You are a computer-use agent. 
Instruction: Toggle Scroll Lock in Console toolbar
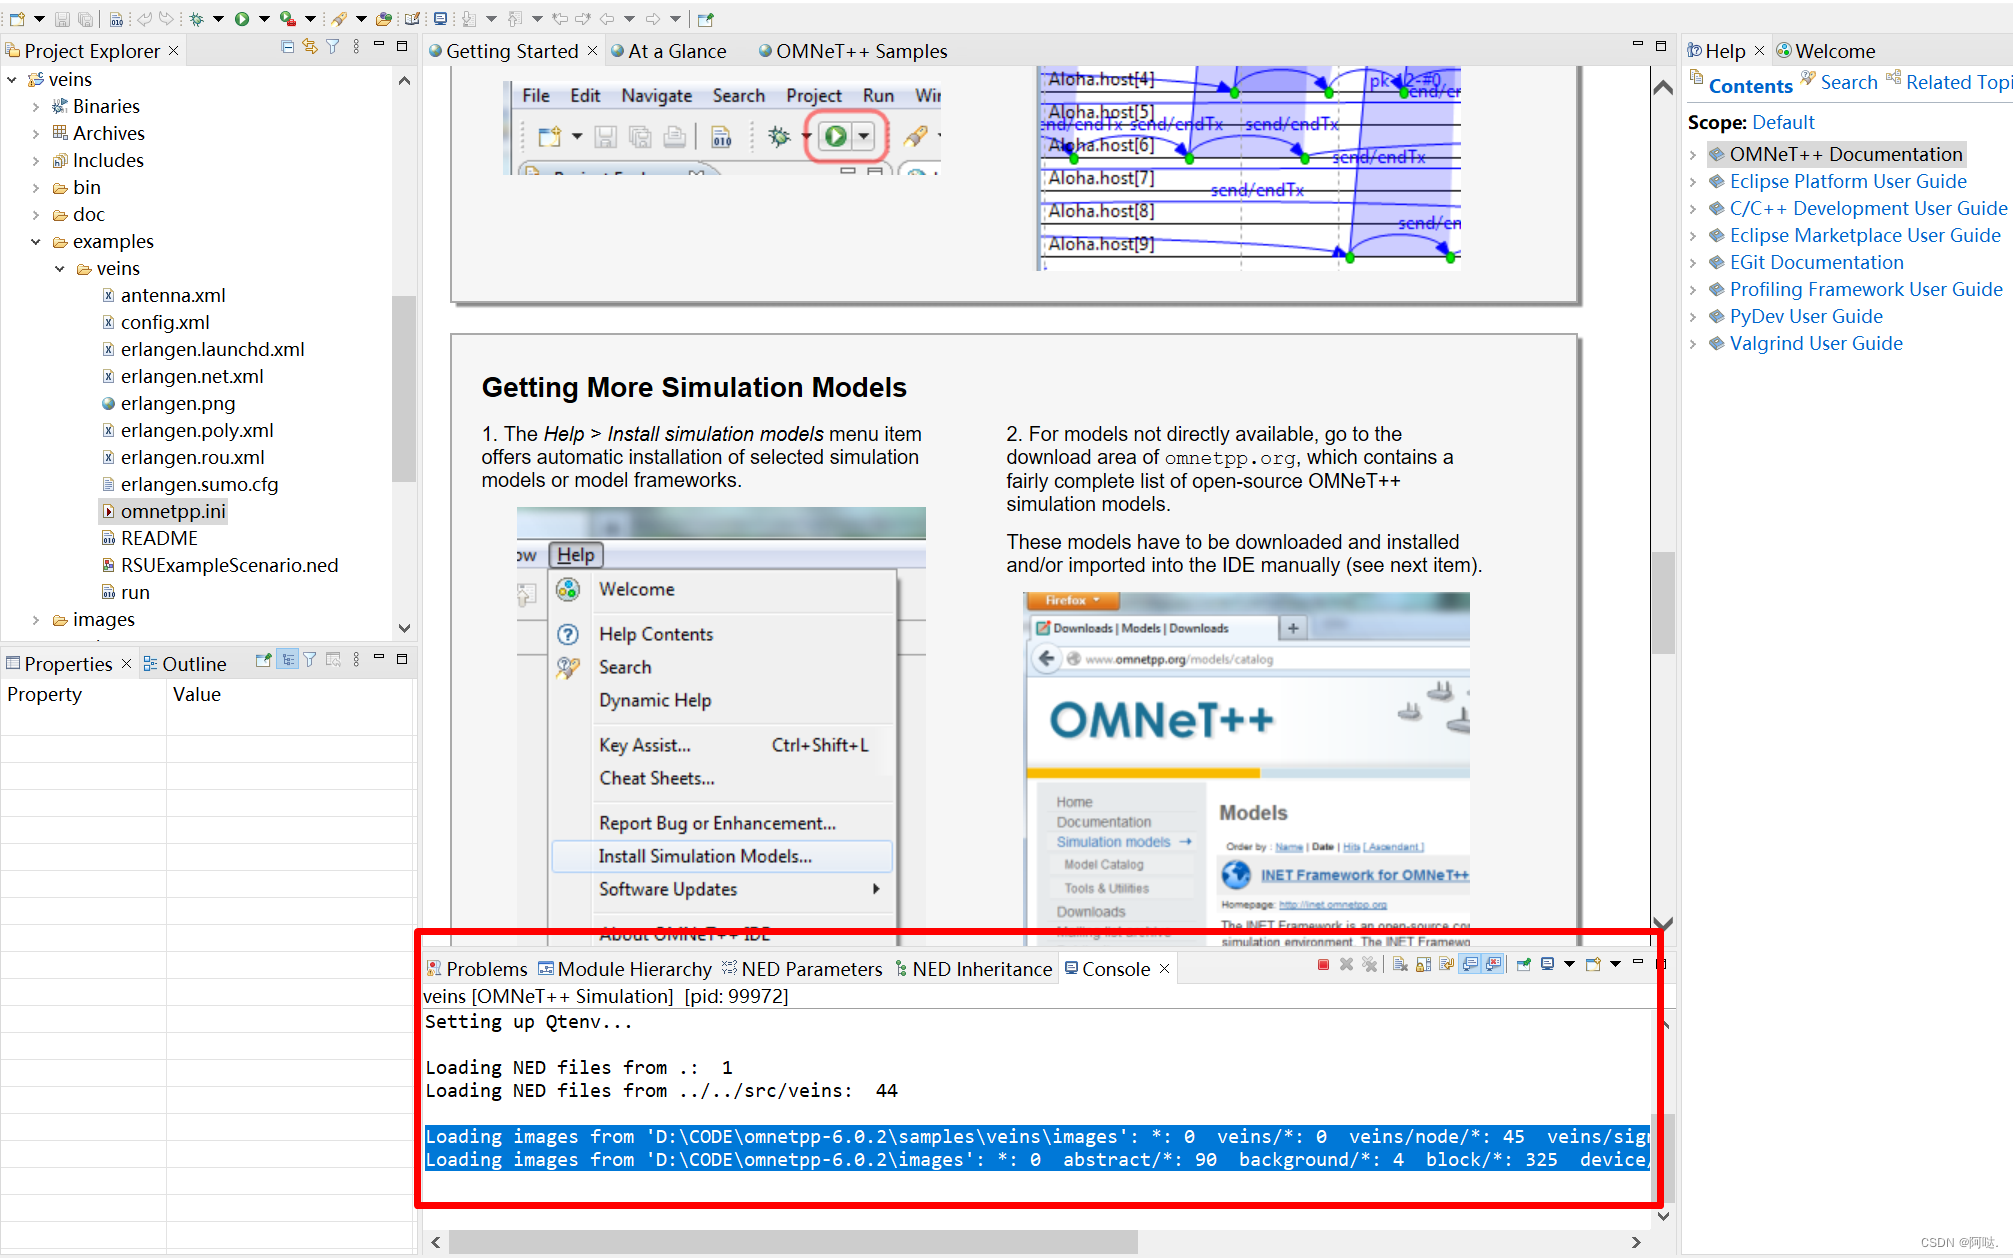click(1423, 965)
